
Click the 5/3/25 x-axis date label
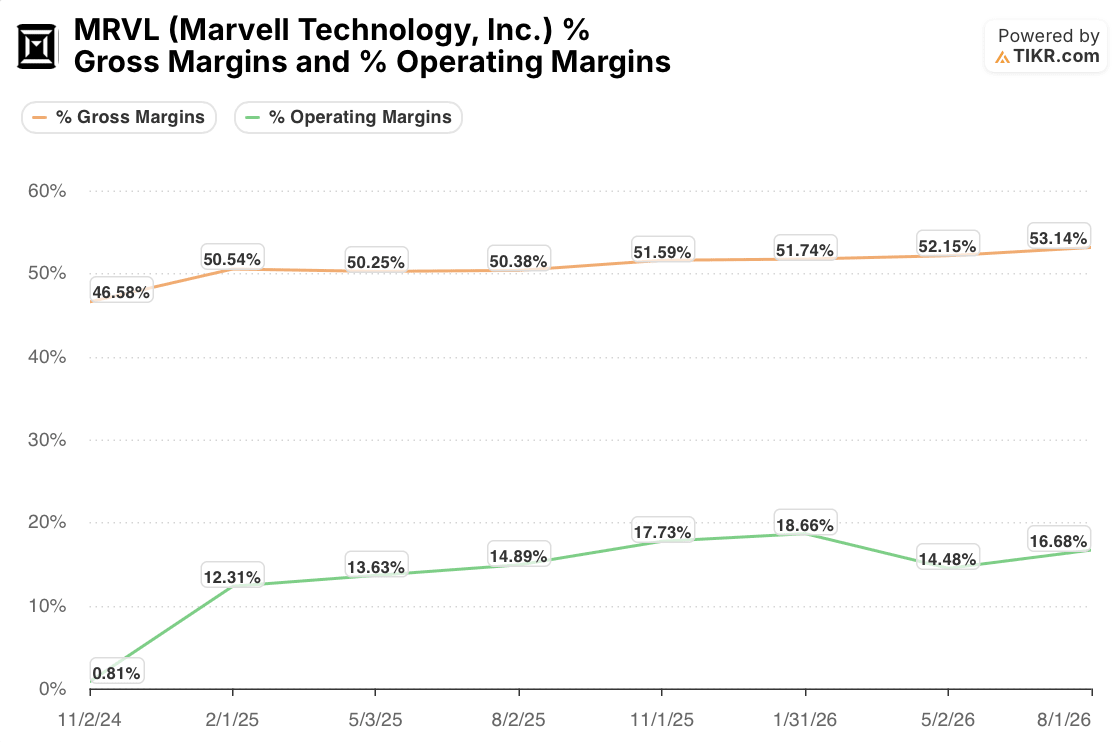(x=376, y=719)
